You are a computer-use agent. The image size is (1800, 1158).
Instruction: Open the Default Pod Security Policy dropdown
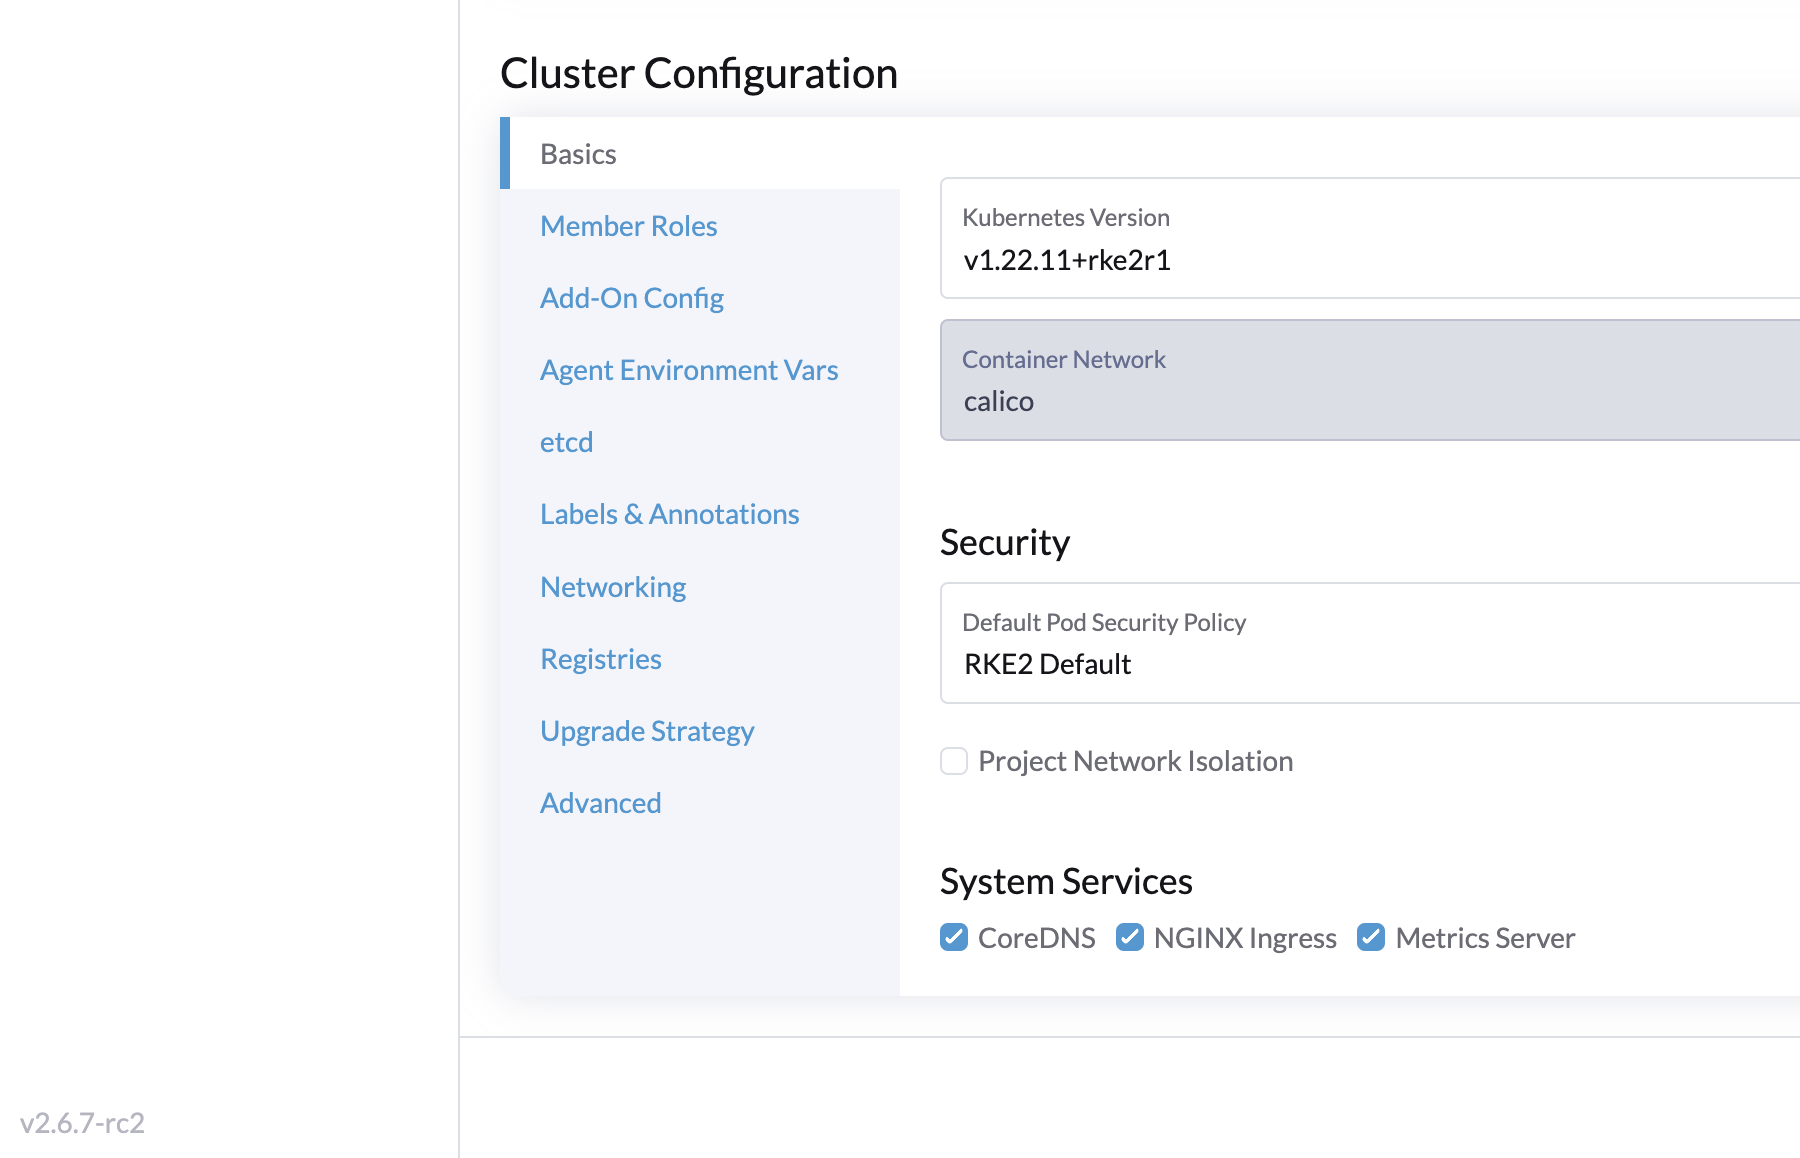1300,643
